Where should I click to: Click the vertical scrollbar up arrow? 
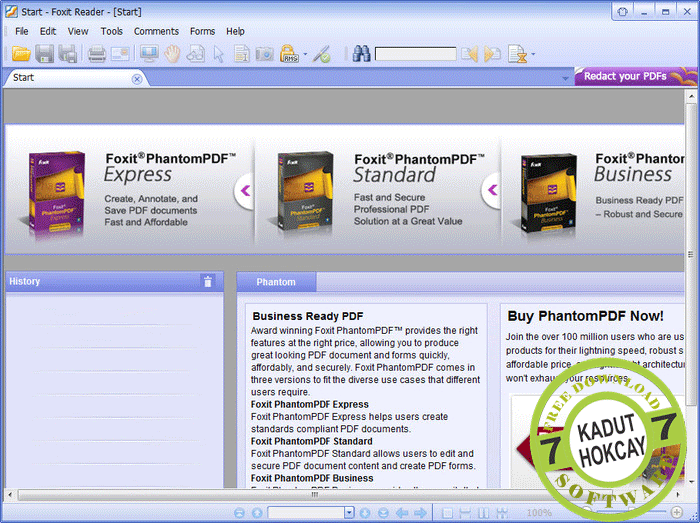[x=691, y=96]
